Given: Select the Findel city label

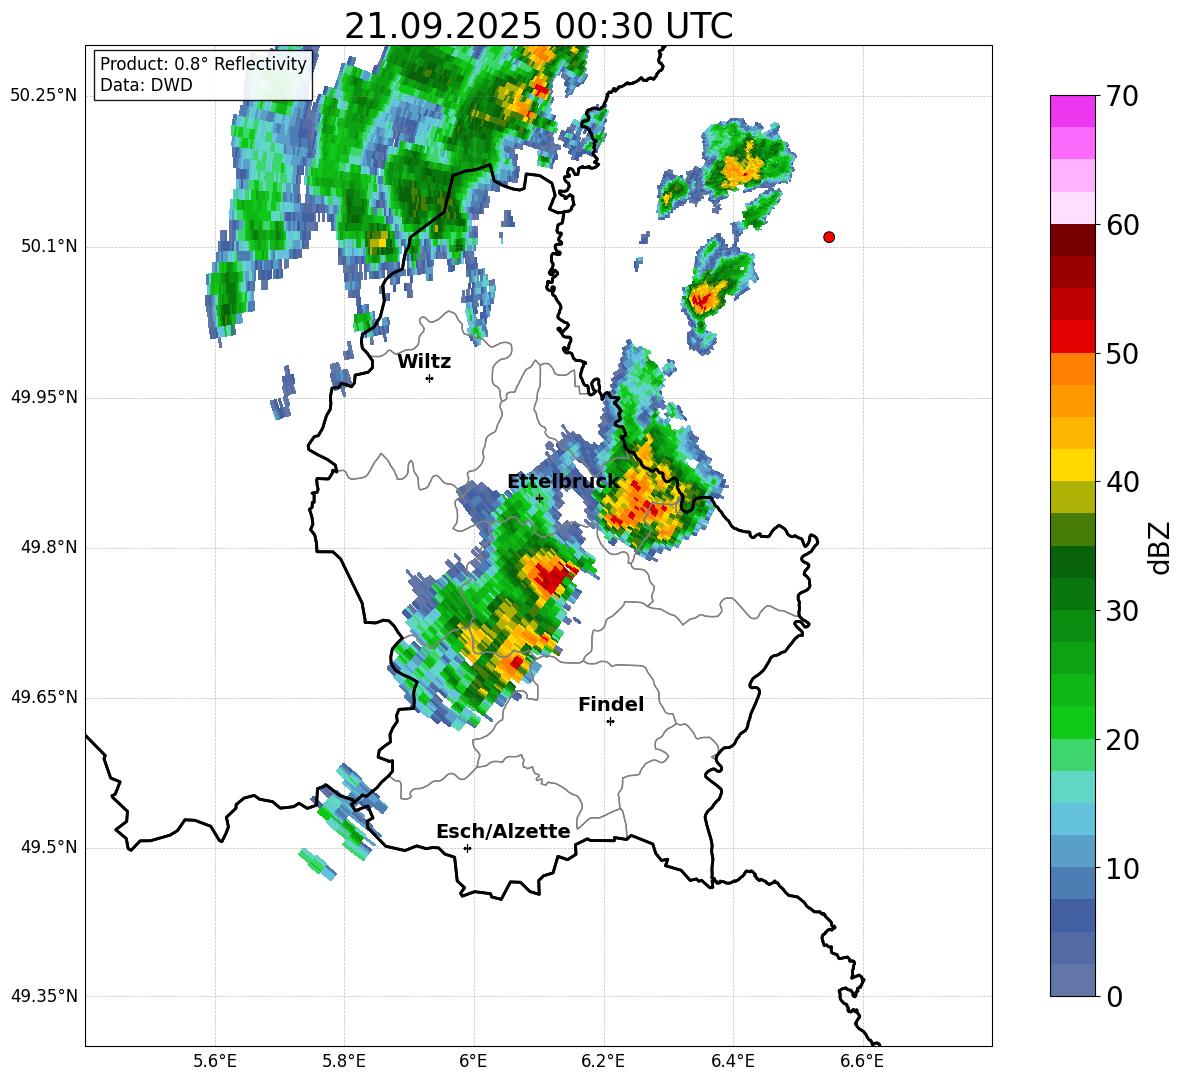Looking at the screenshot, I should pyautogui.click(x=611, y=704).
